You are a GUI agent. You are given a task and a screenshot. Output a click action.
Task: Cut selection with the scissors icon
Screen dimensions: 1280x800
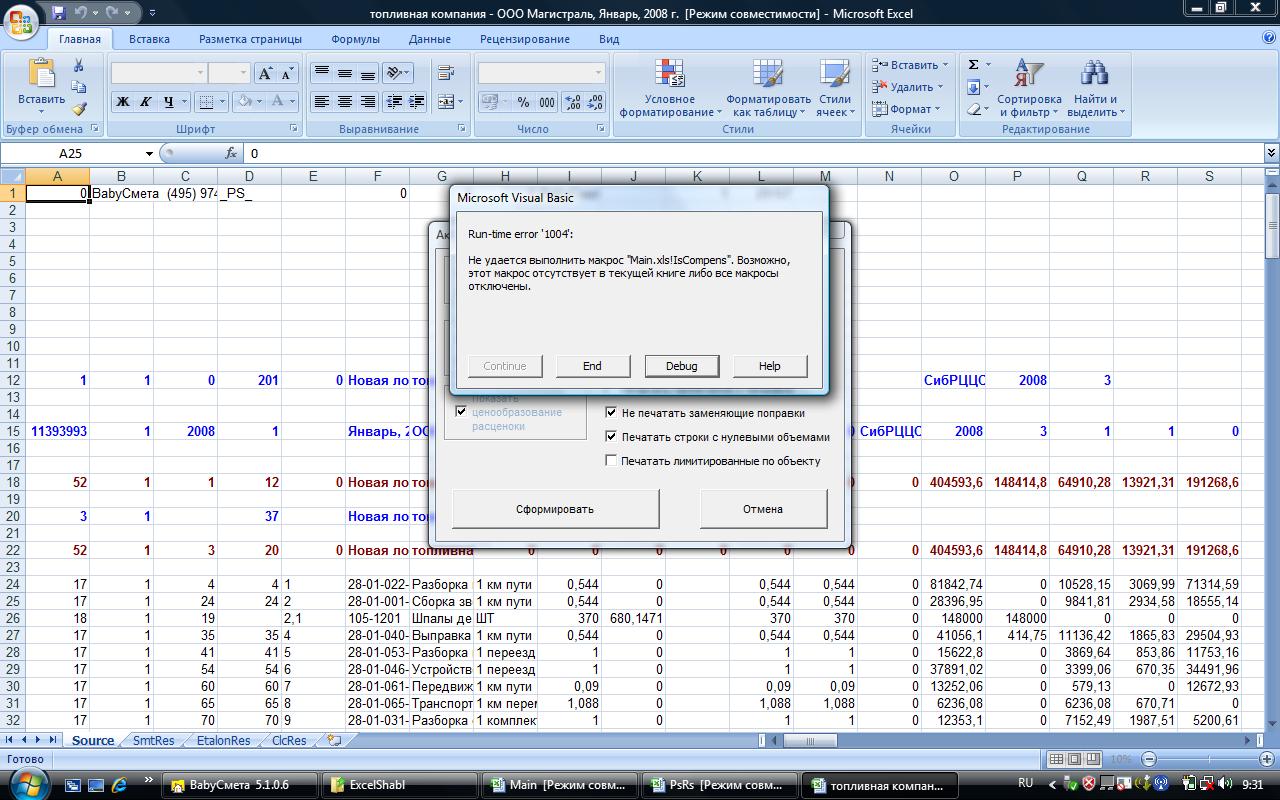pos(79,64)
